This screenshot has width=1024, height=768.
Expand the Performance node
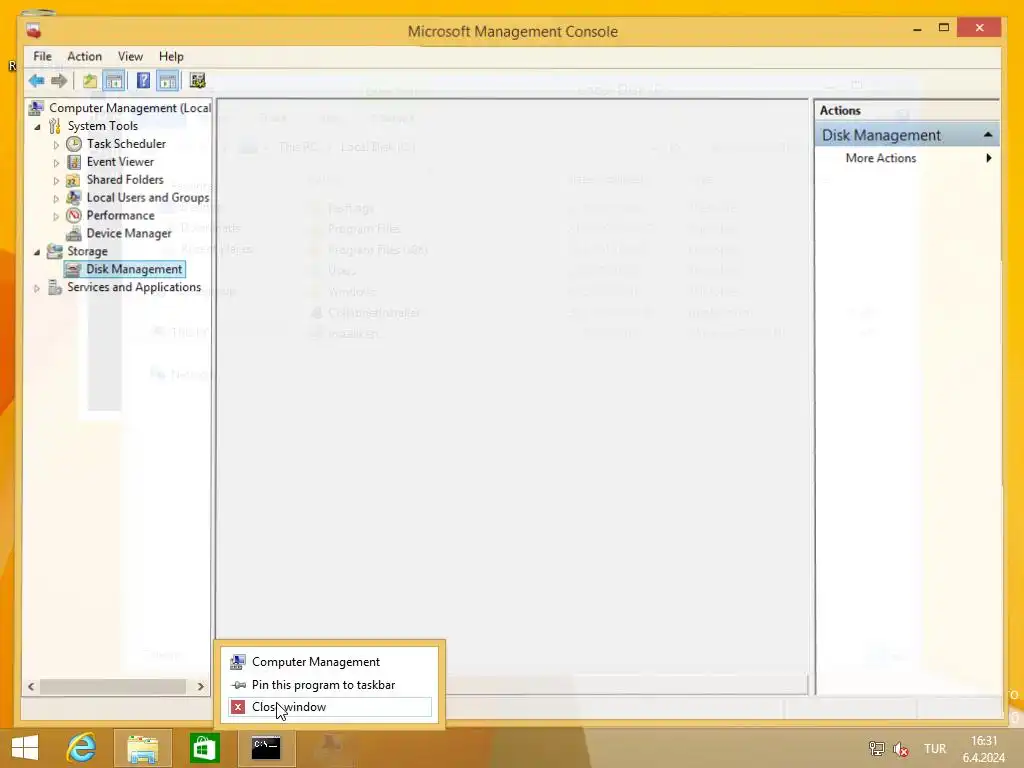(x=56, y=216)
